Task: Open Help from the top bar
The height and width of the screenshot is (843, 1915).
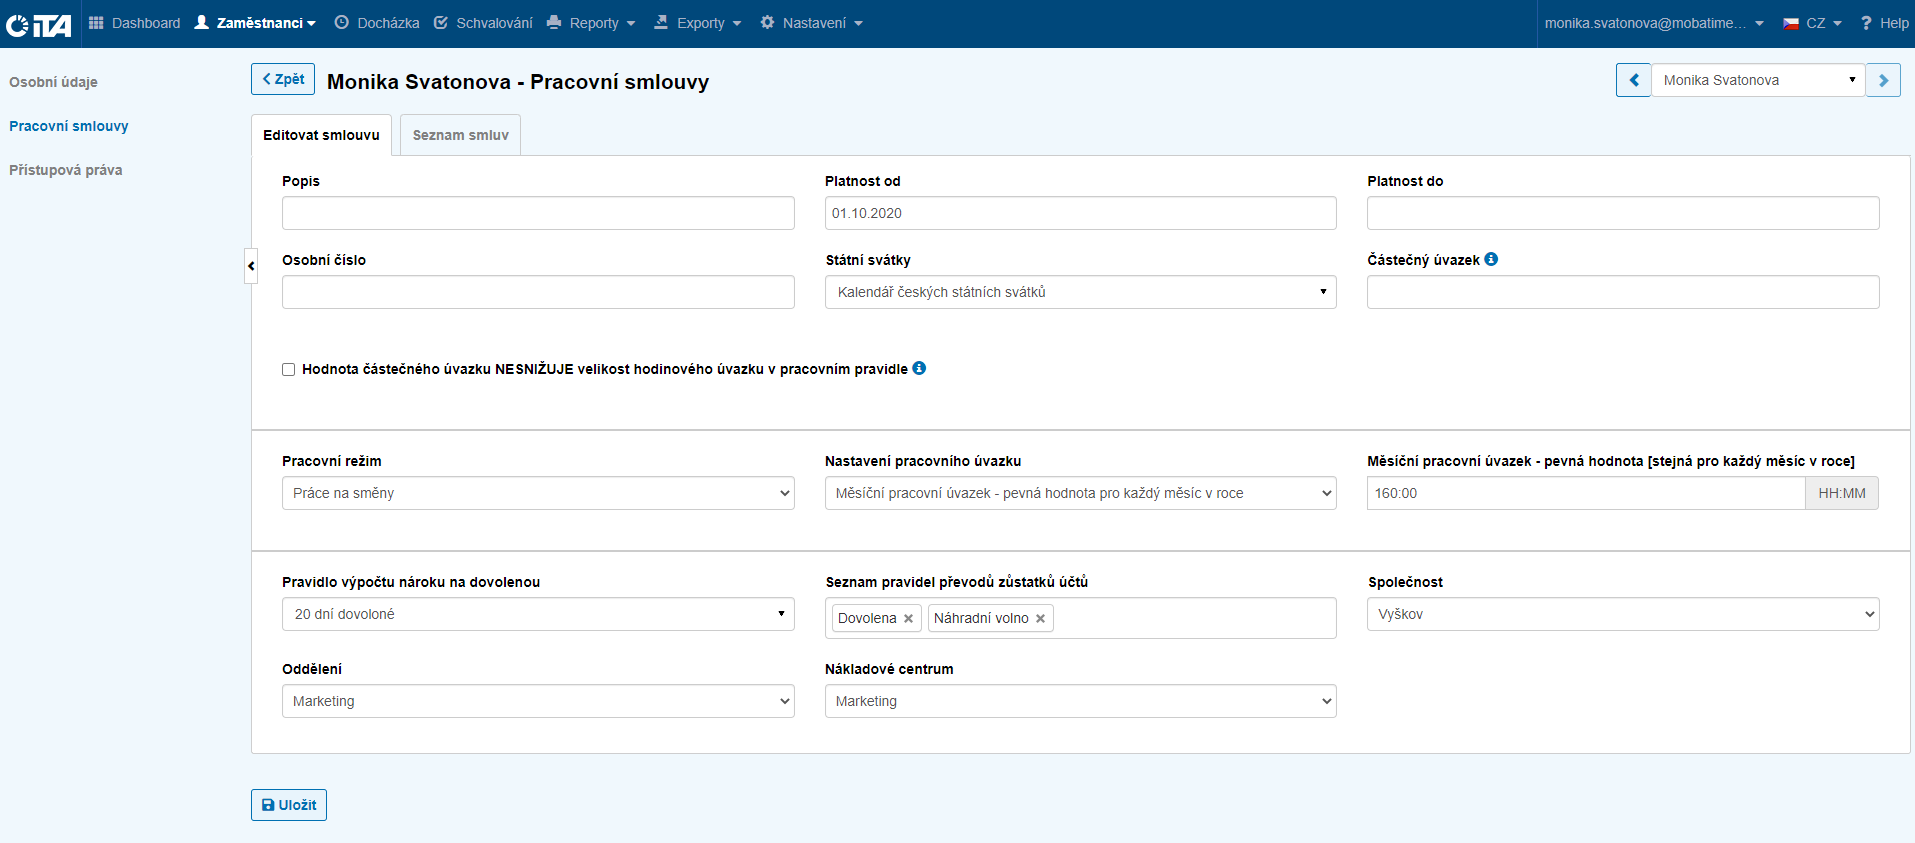Action: pos(1884,23)
